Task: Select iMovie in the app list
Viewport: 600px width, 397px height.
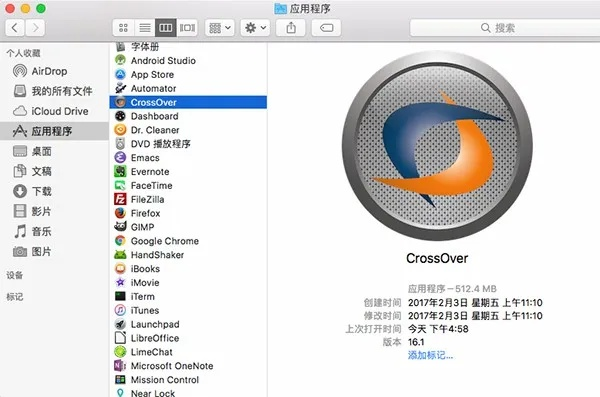Action: coord(188,283)
